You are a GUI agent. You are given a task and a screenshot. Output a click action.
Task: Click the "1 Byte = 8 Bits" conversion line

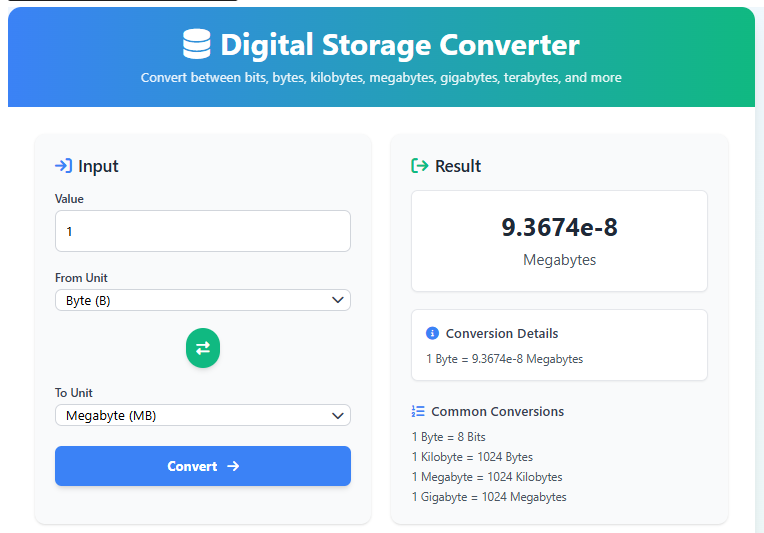click(x=448, y=437)
